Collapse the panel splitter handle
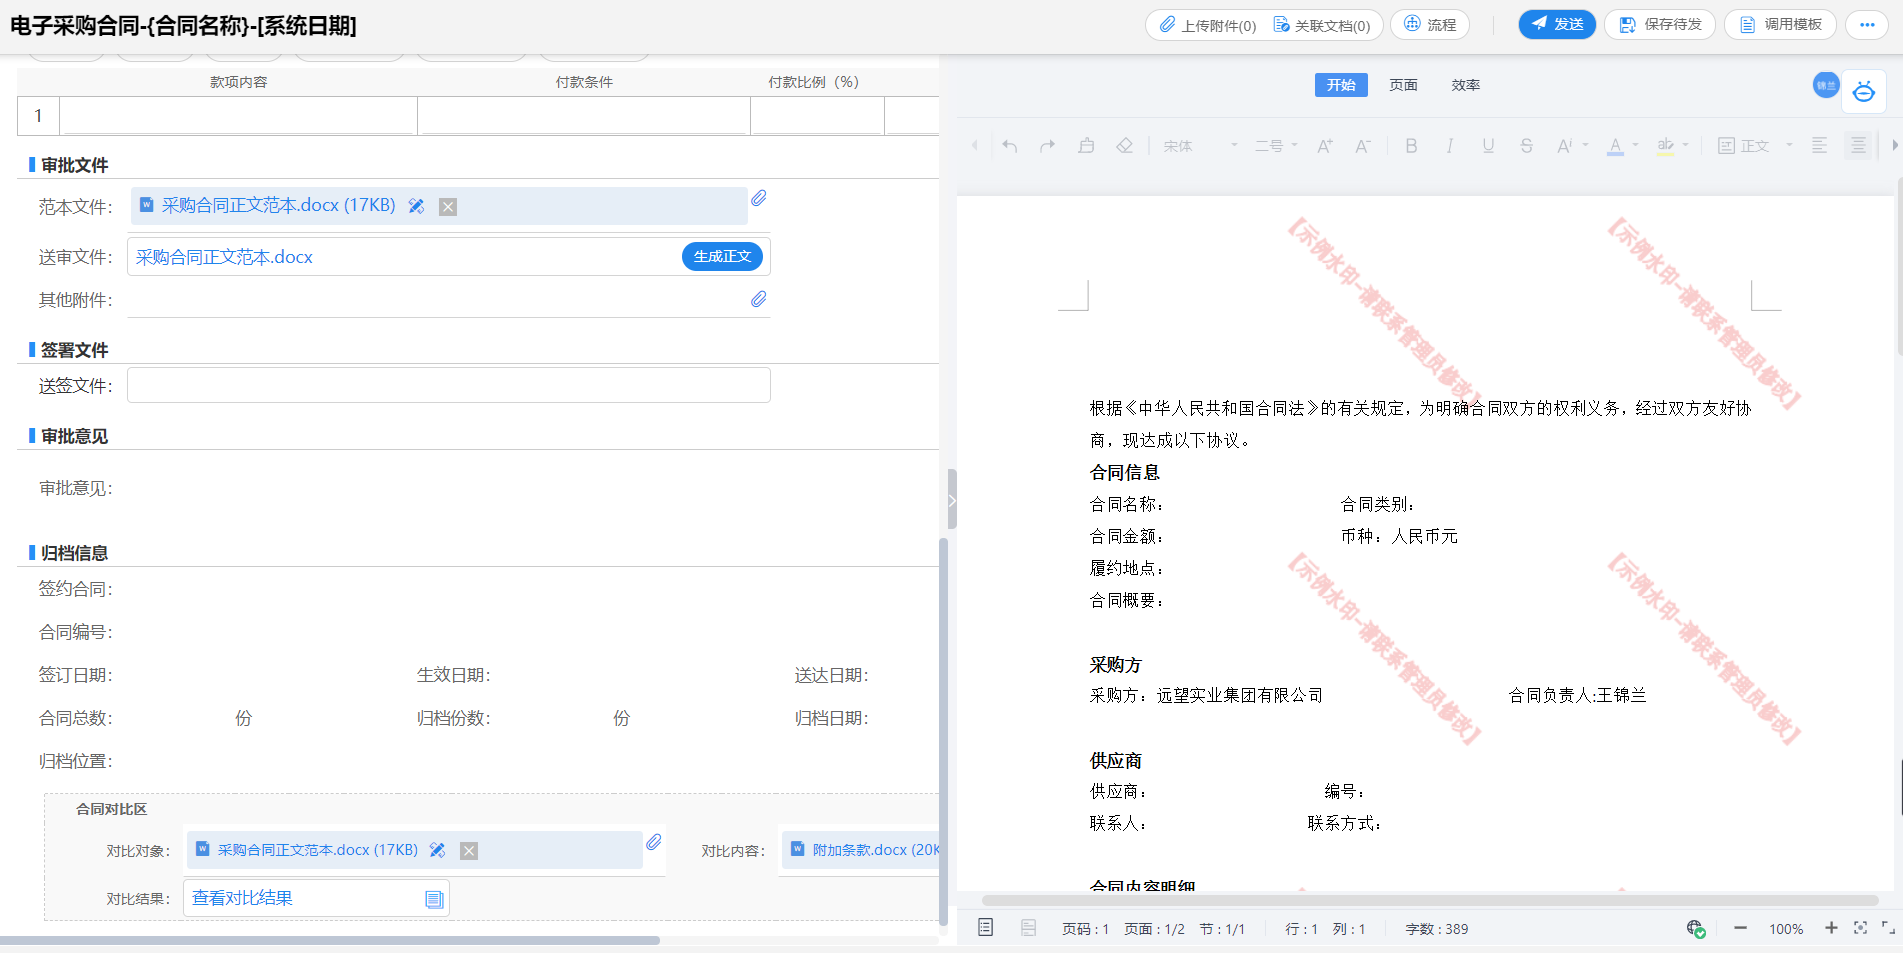Viewport: 1903px width, 953px height. tap(952, 499)
